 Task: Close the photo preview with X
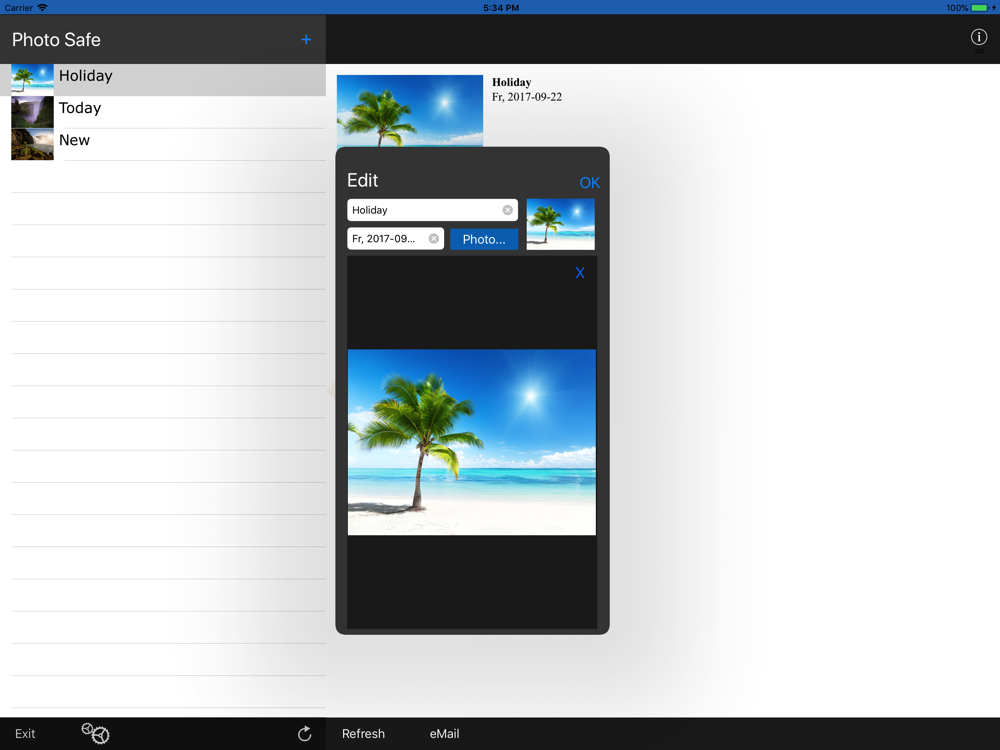pyautogui.click(x=580, y=273)
